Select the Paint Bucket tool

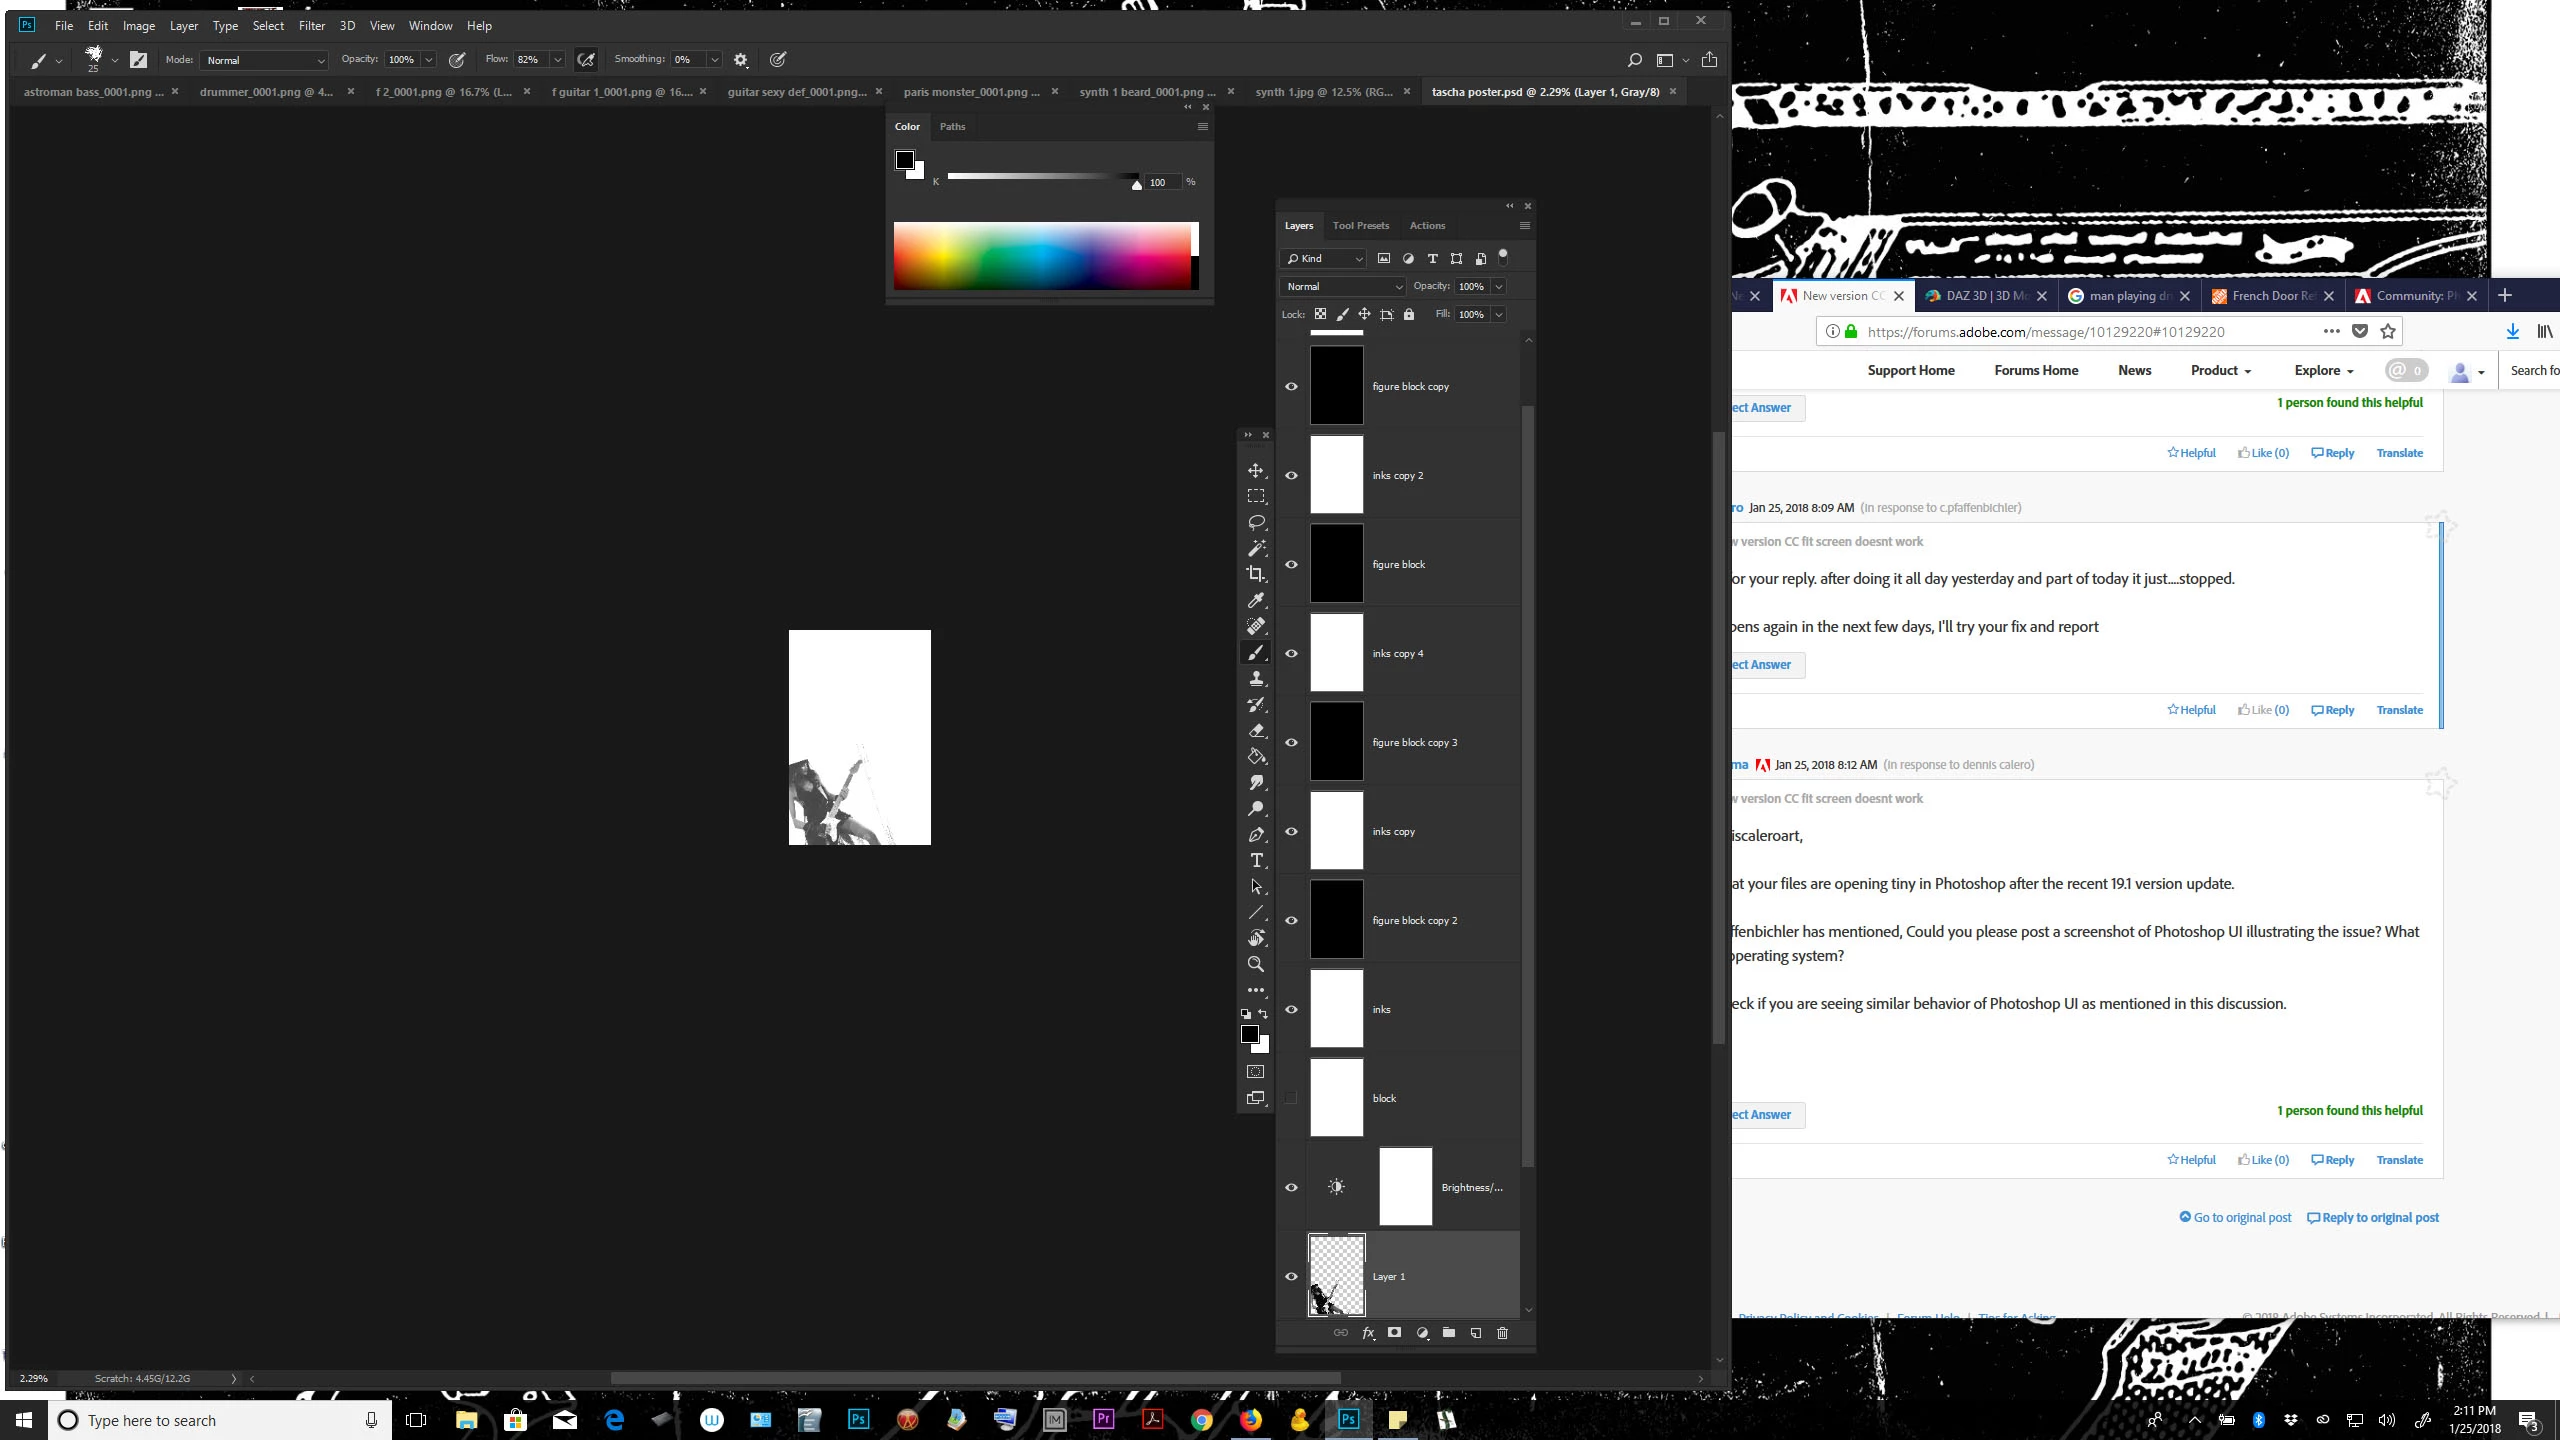1256,757
